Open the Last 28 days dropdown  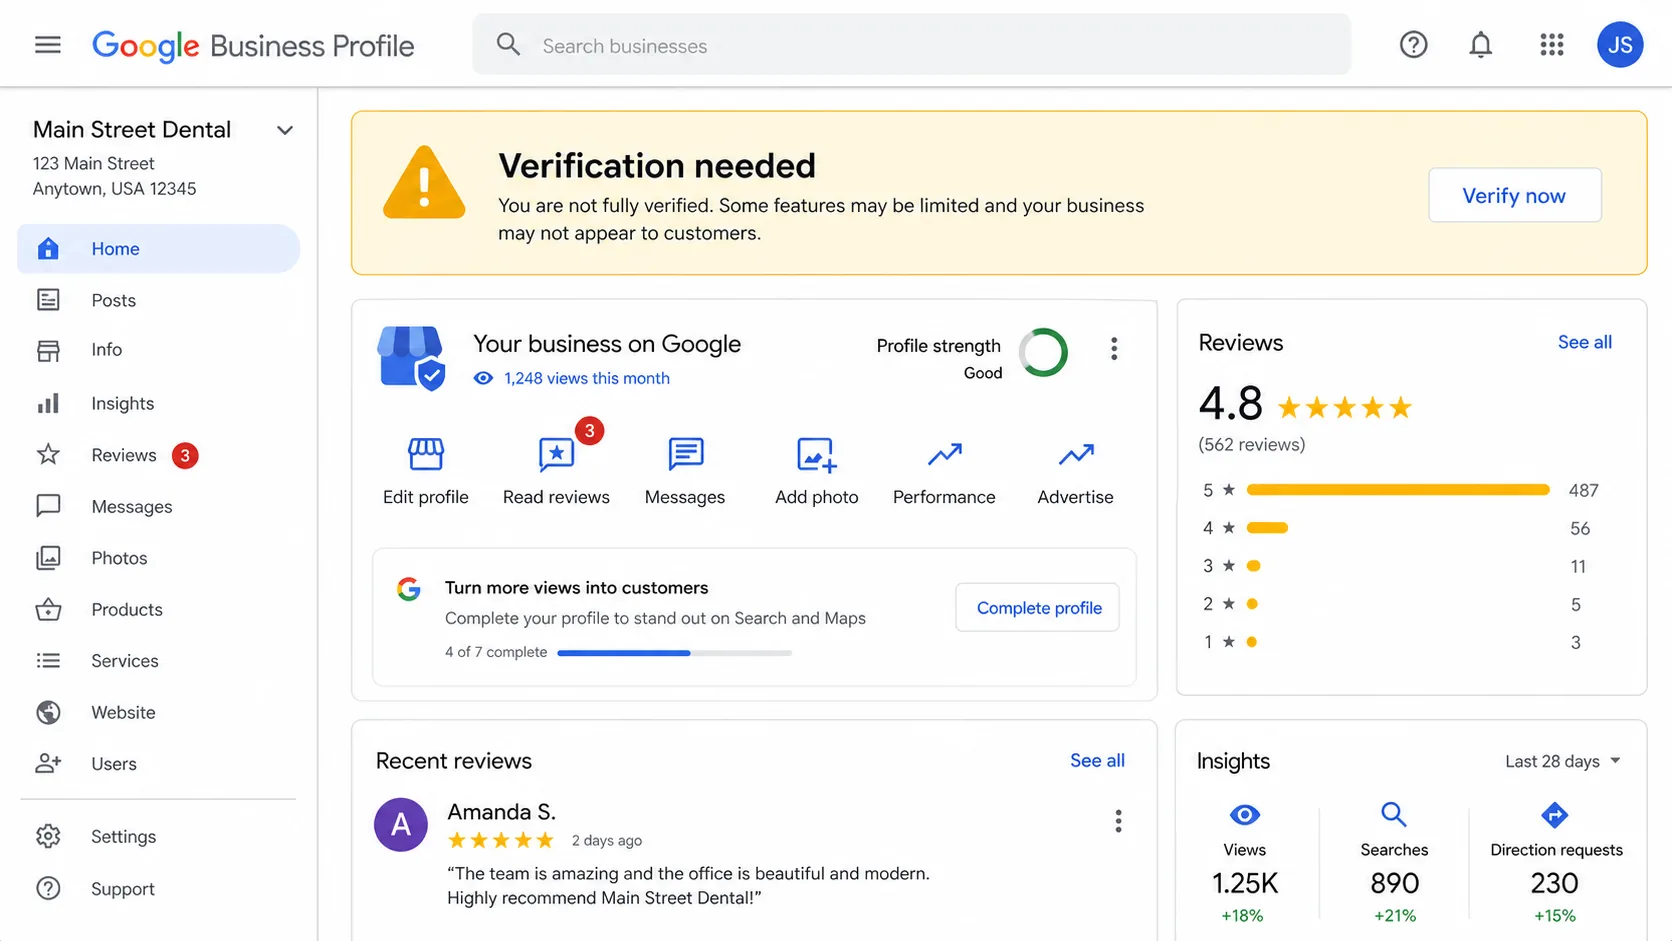[x=1563, y=762]
